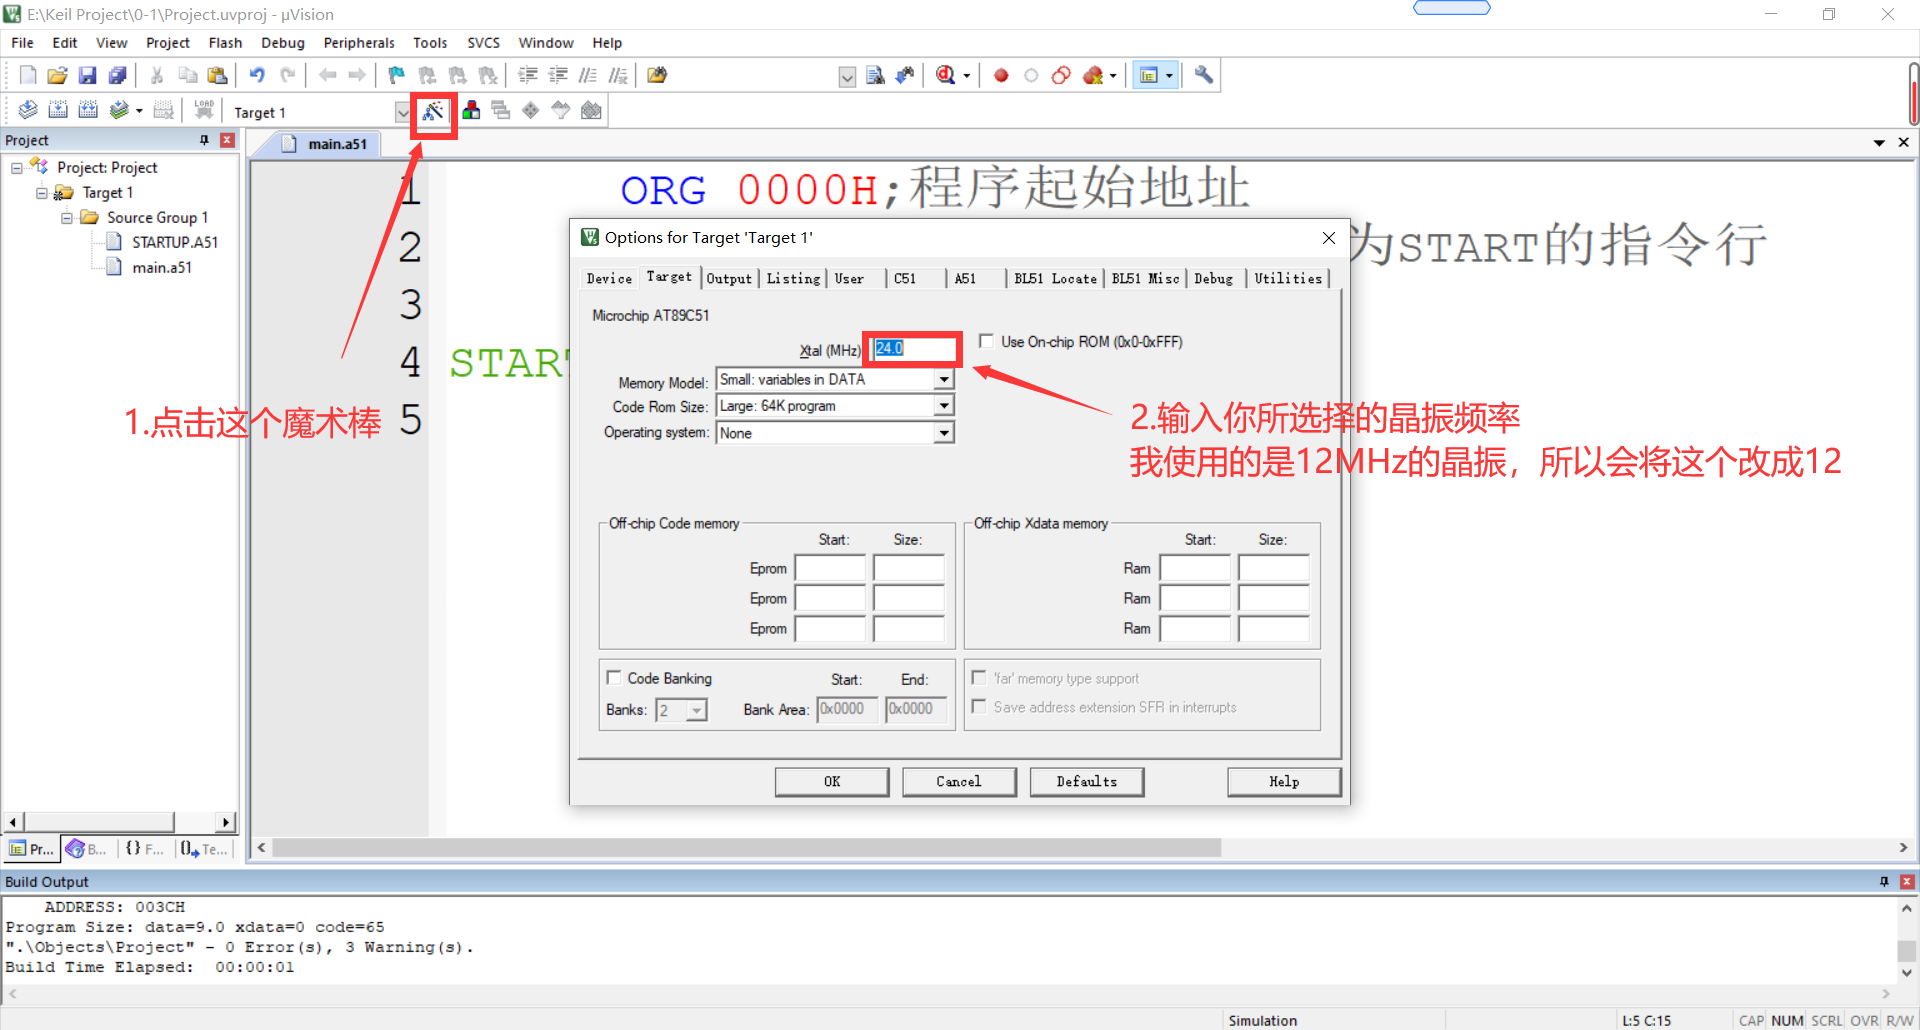The height and width of the screenshot is (1030, 1920).
Task: Switch to the Books panel tab
Action: tap(87, 849)
